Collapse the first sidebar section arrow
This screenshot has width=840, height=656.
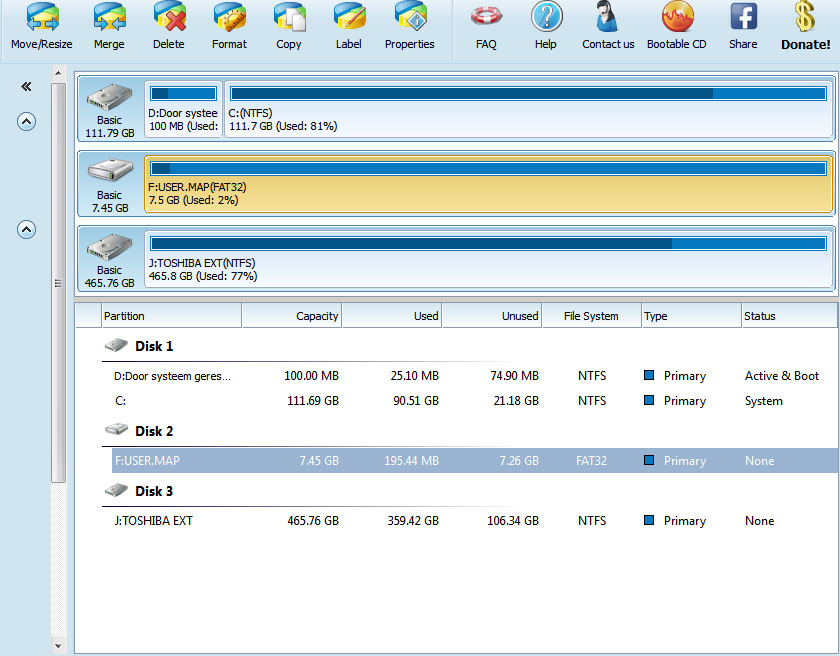pos(27,121)
